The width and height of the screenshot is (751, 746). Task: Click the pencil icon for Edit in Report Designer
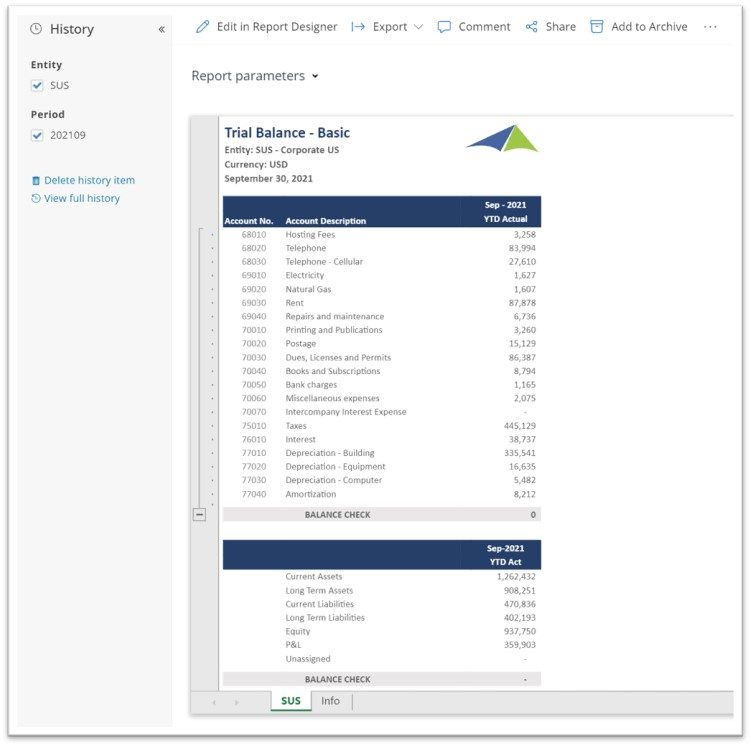click(x=203, y=27)
